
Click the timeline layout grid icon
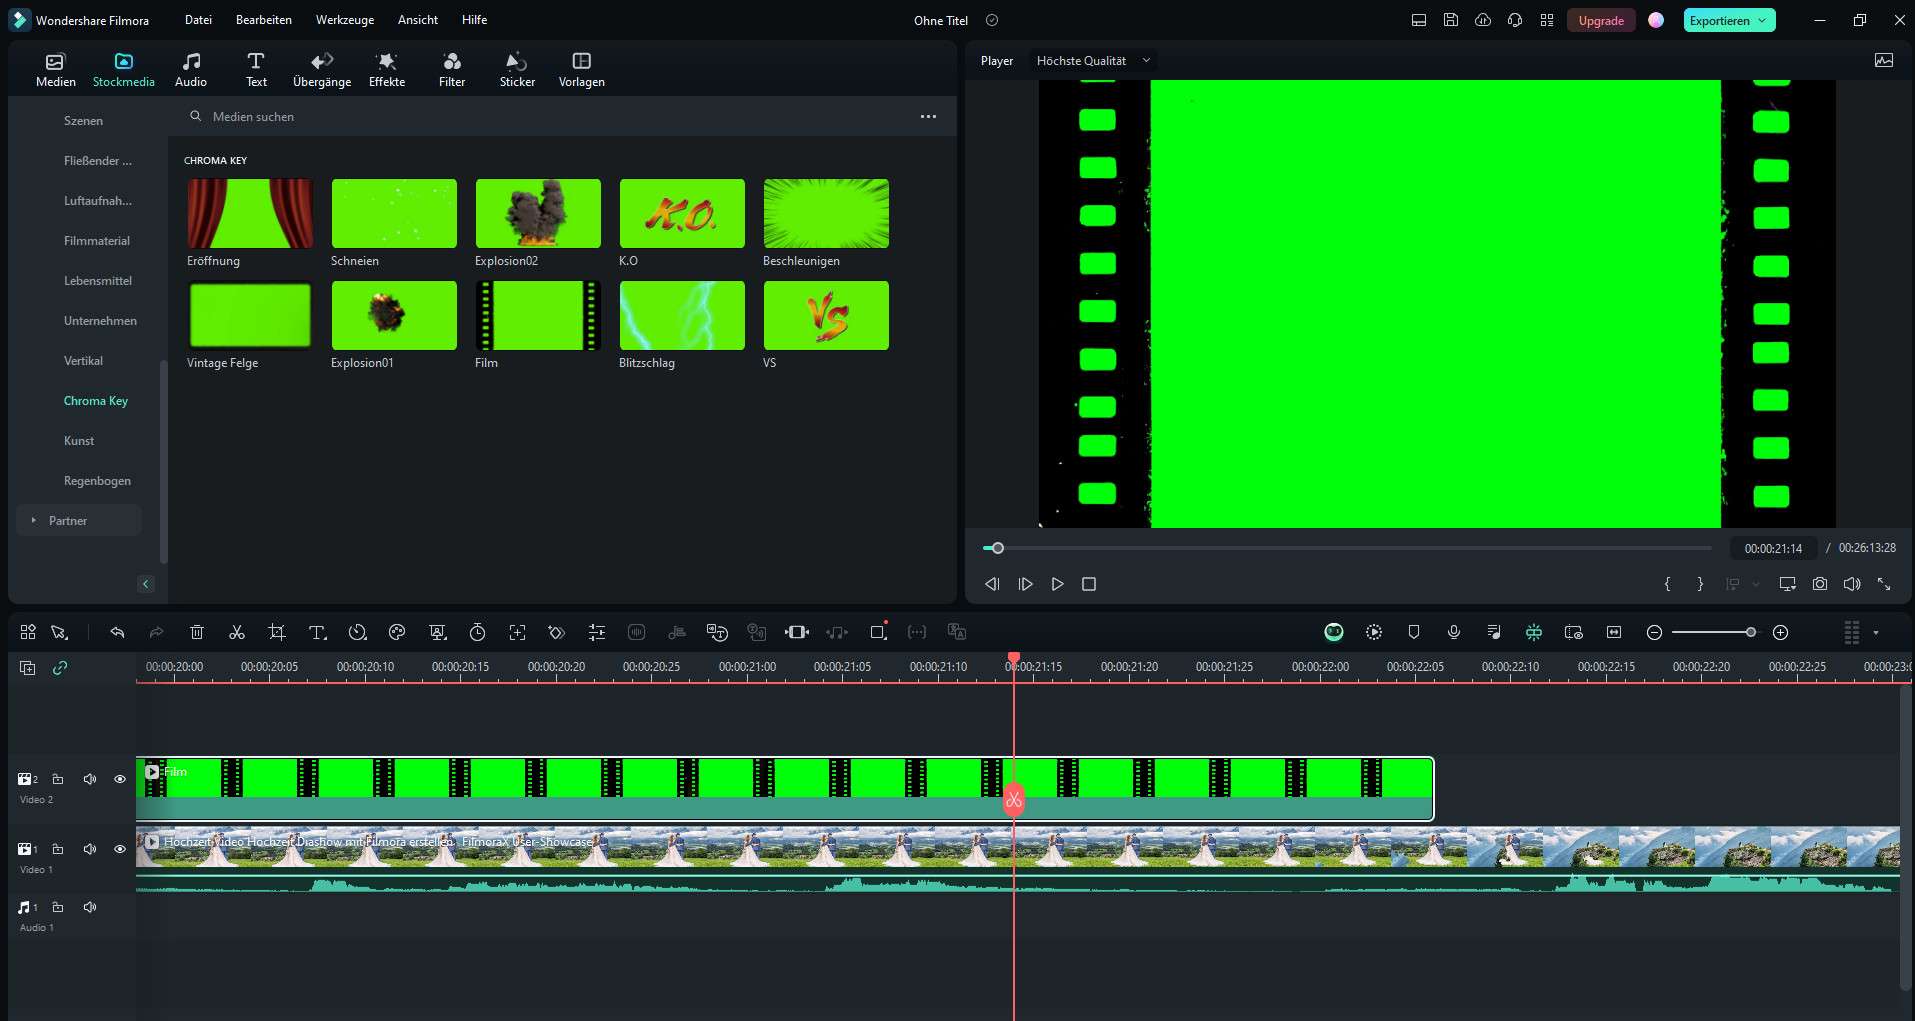tap(28, 632)
